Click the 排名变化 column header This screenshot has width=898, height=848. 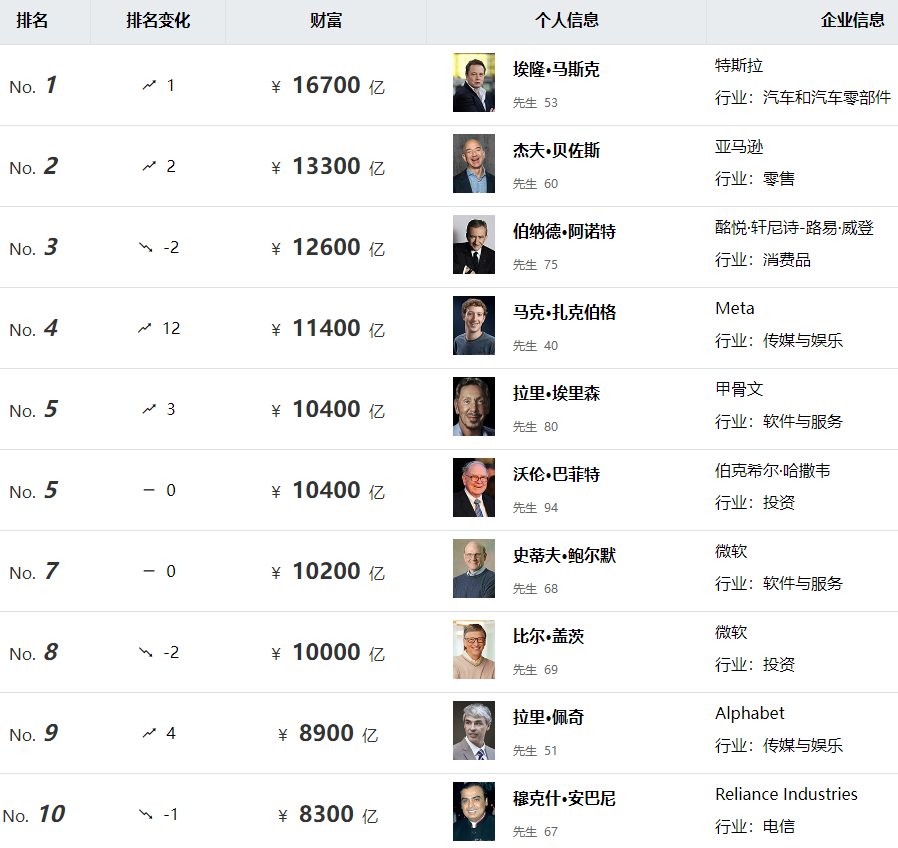pos(158,21)
